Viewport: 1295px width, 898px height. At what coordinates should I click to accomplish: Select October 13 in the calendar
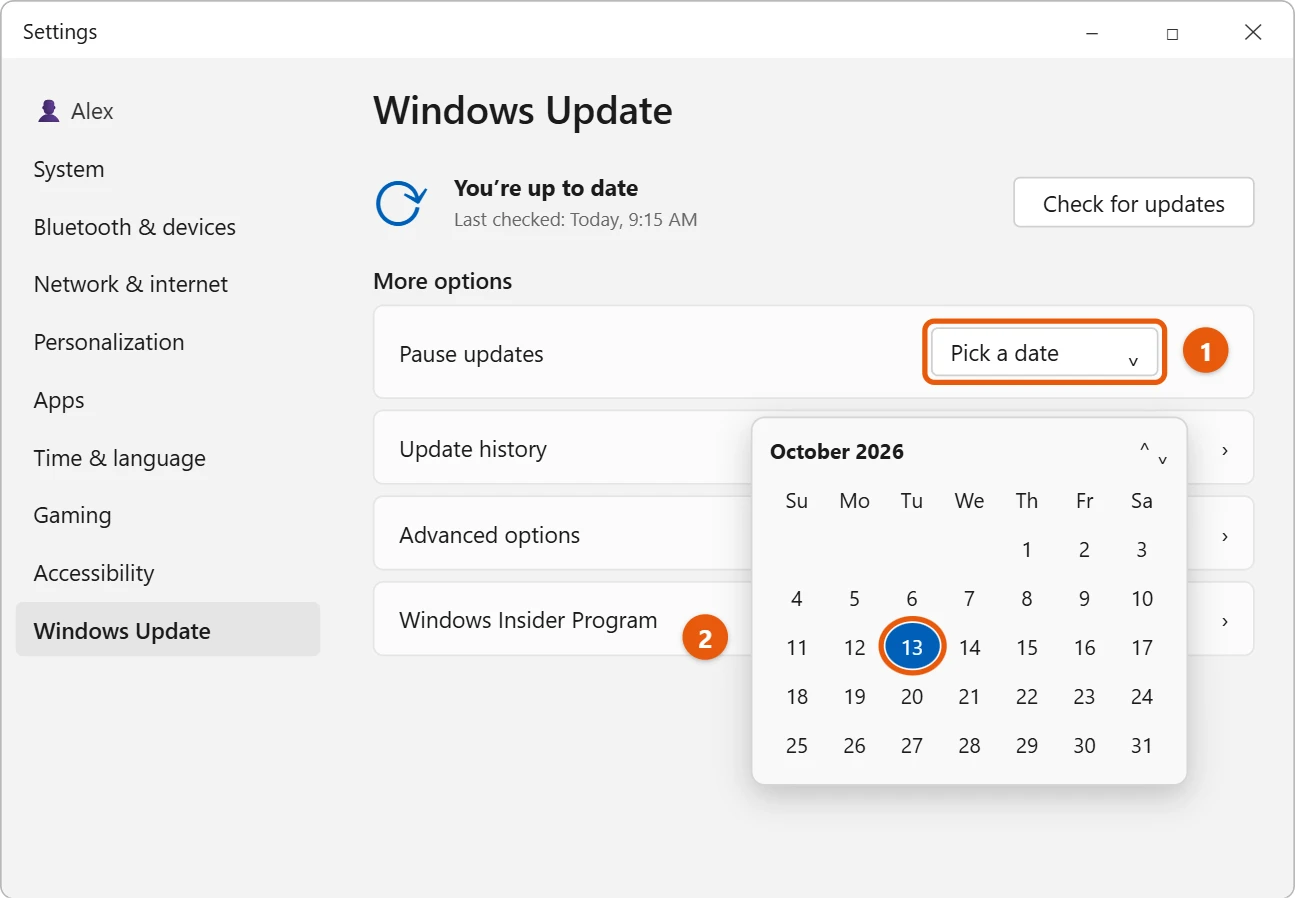coord(912,647)
